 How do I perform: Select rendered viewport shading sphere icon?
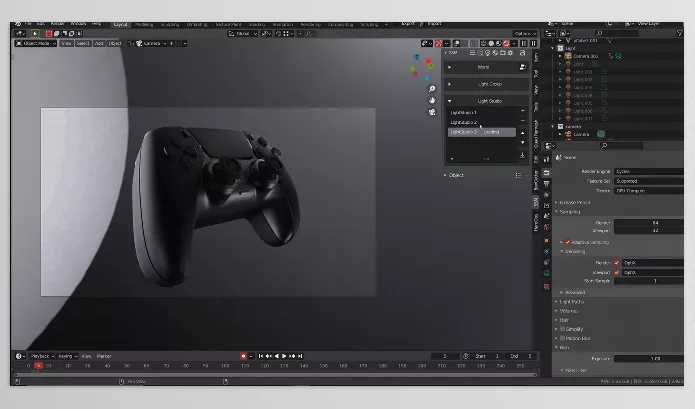[506, 43]
